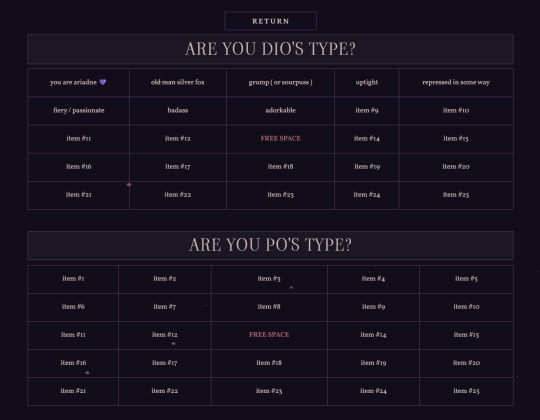Mark the 'adorkable' cell
540x420 pixels.
click(280, 111)
